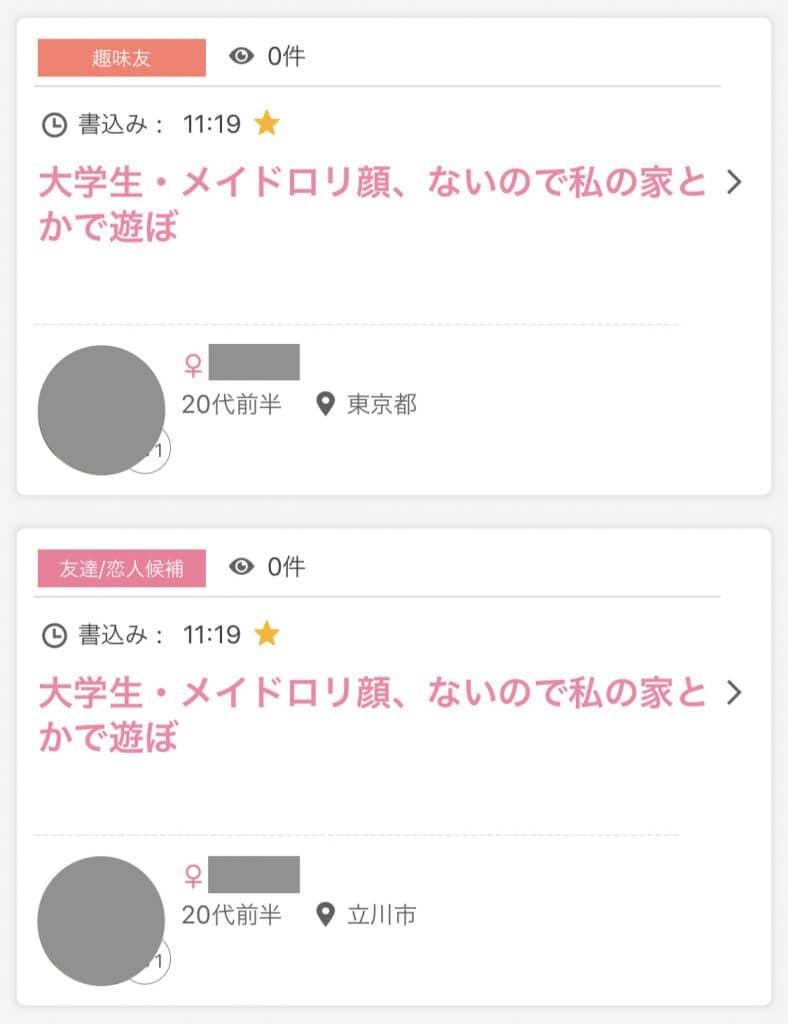
Task: Click the eye view-count icon on the 趣味友 post
Action: 242,56
